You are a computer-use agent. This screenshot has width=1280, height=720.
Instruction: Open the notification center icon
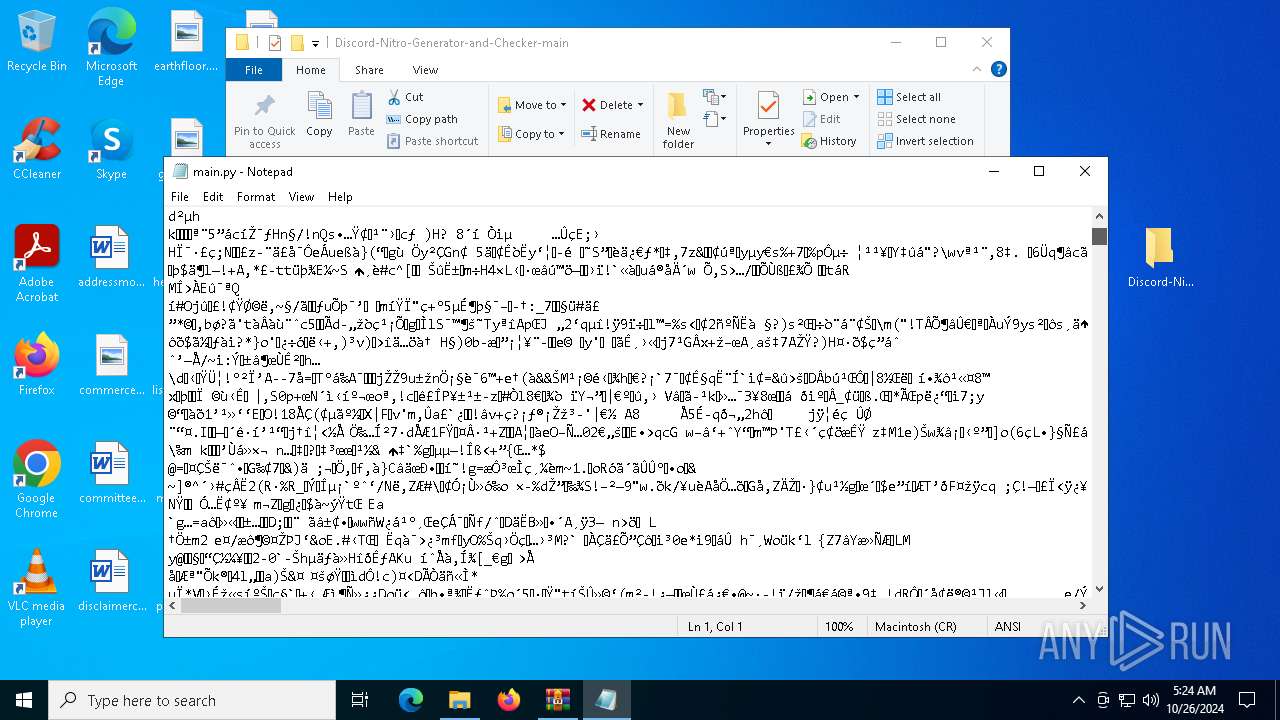[1247, 700]
